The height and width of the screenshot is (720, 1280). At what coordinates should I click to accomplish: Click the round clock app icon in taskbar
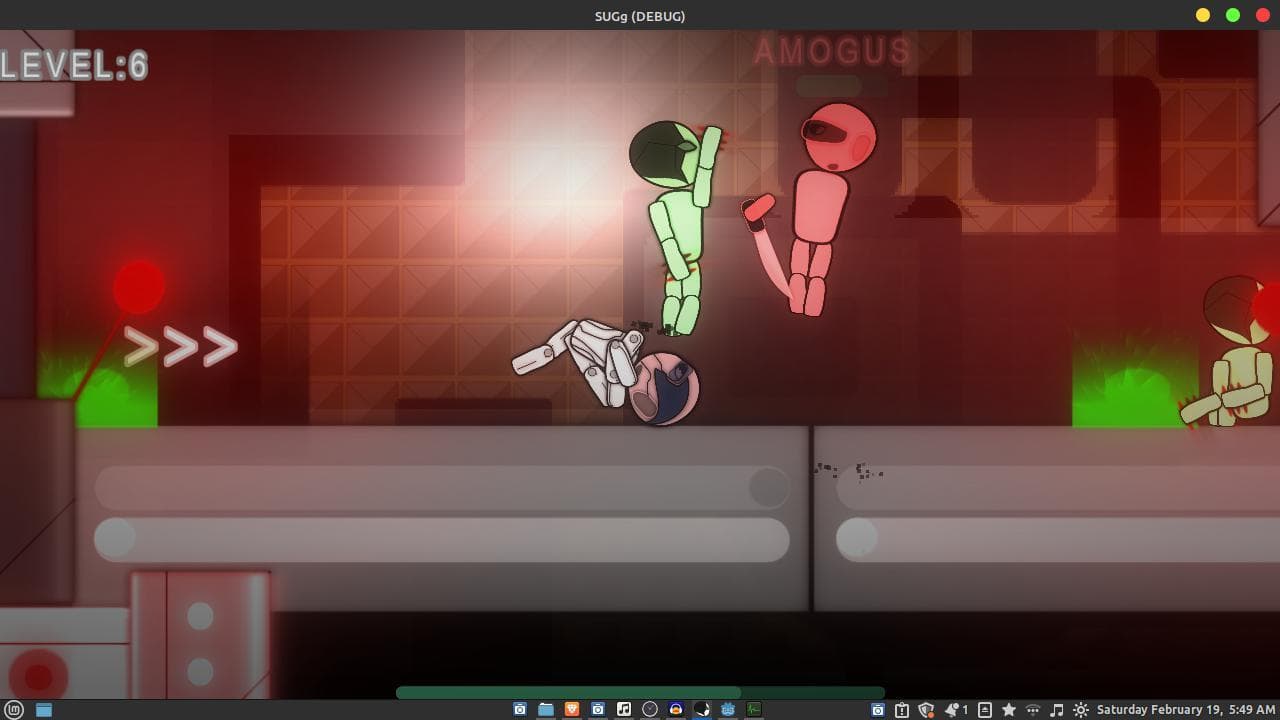coord(650,709)
